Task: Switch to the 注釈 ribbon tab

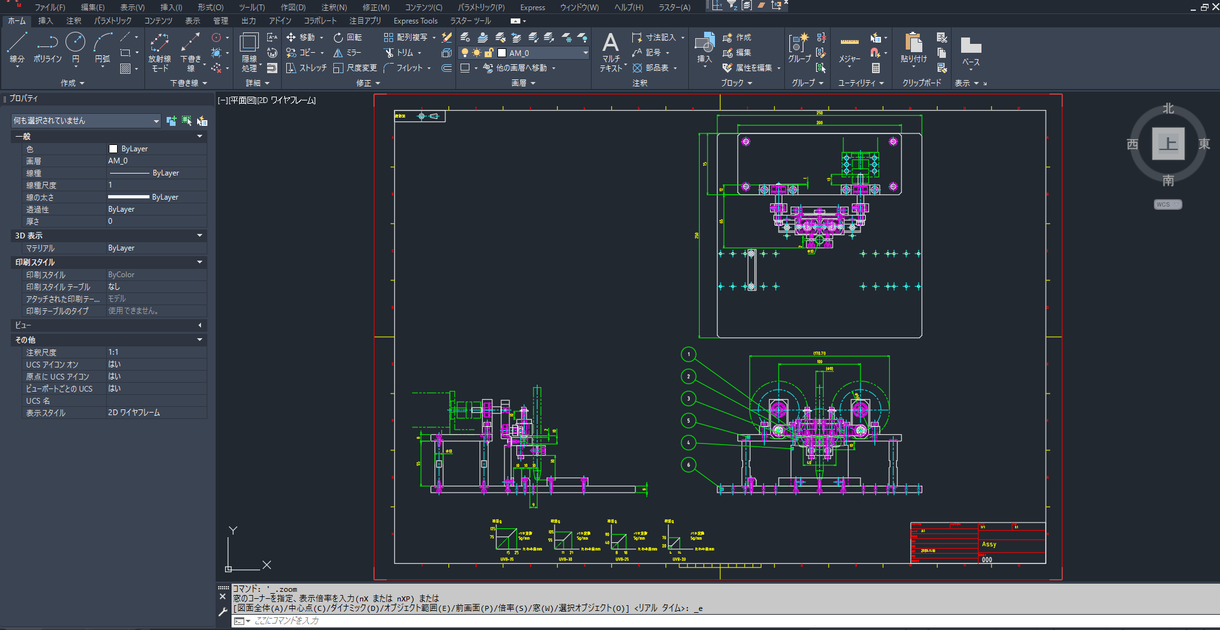Action: pos(74,20)
